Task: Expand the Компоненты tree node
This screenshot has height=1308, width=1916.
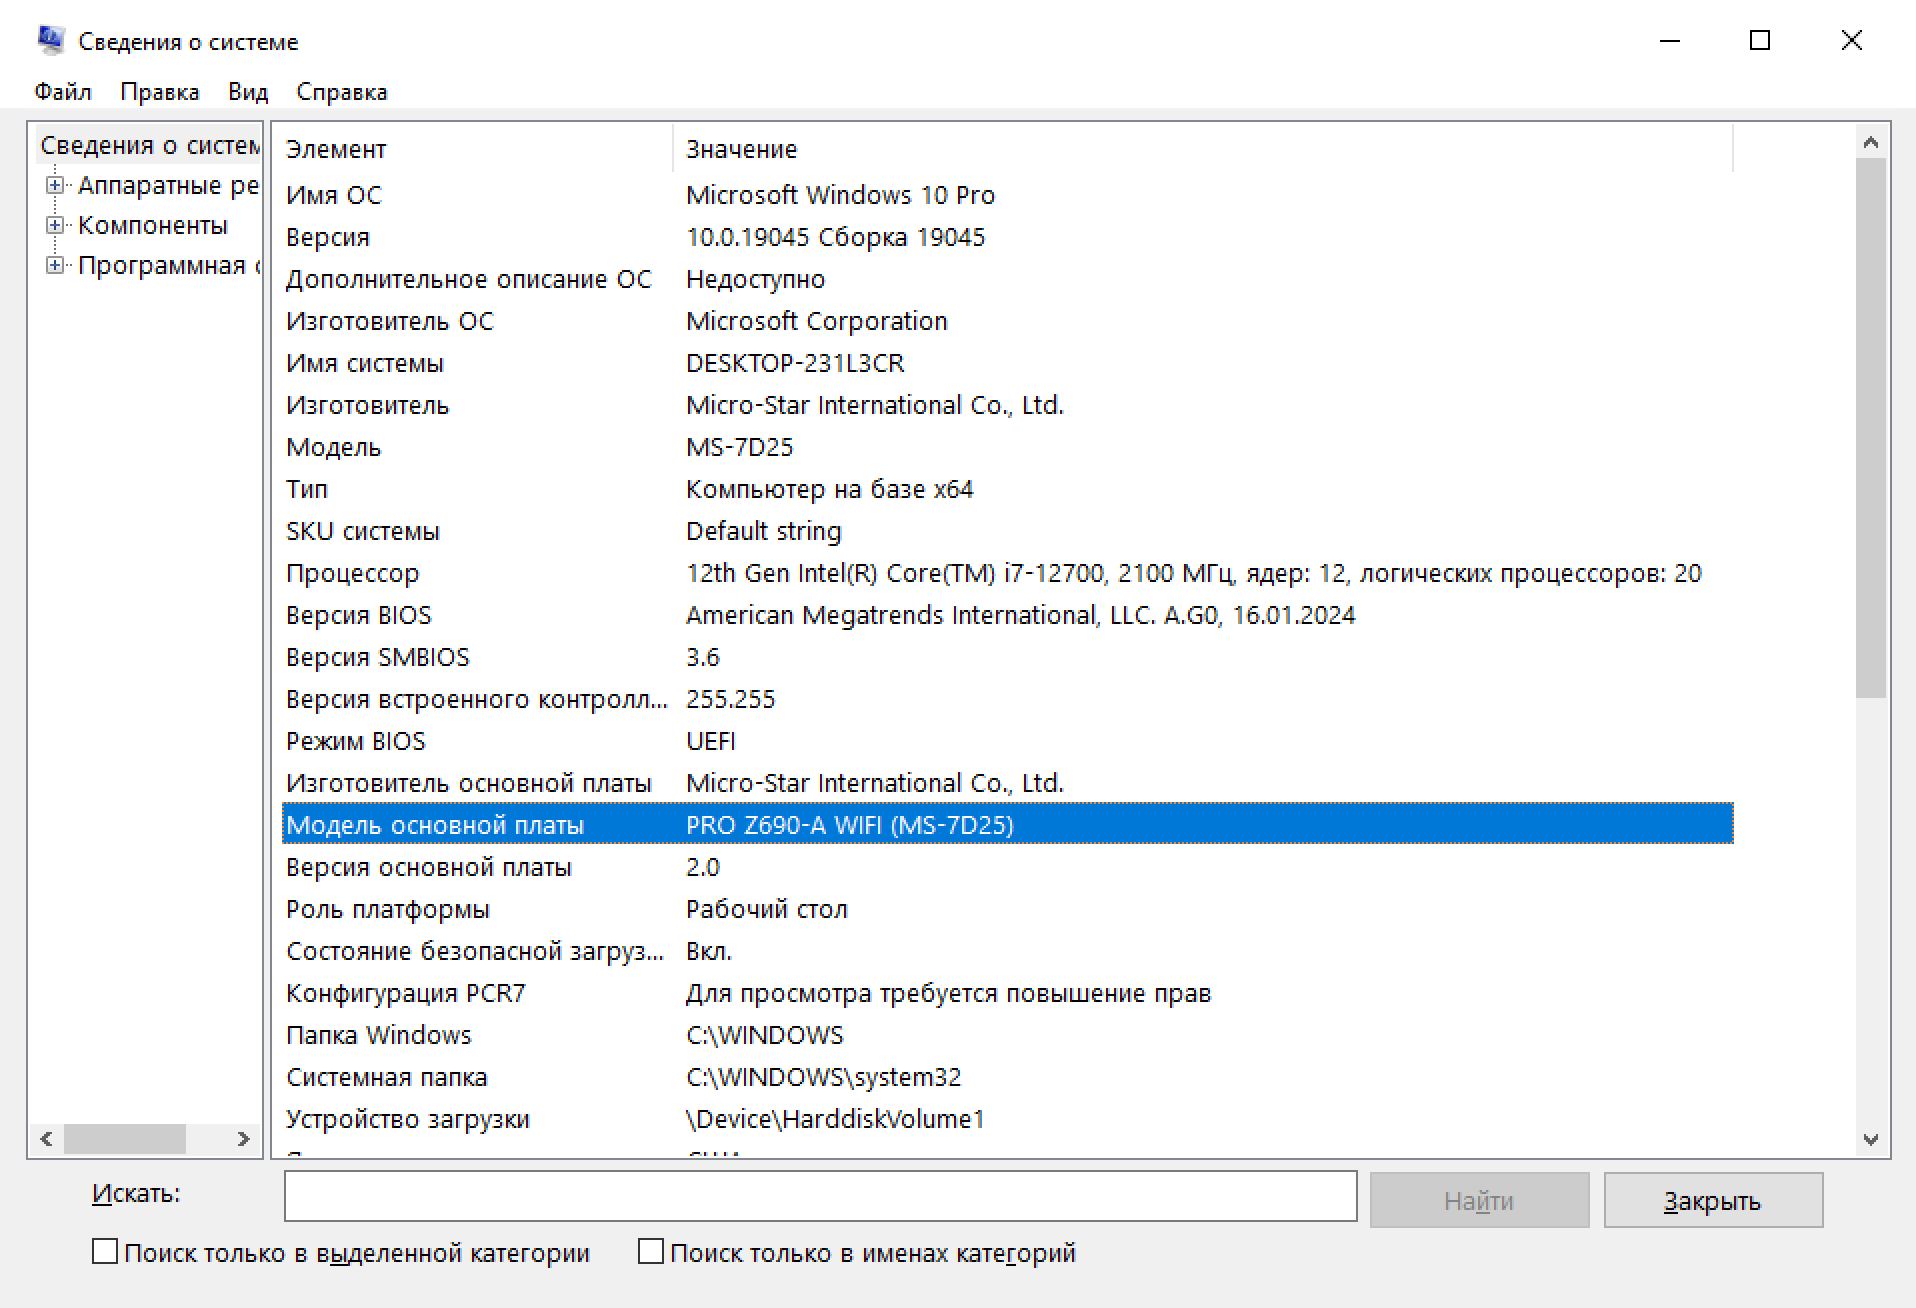Action: 55,225
